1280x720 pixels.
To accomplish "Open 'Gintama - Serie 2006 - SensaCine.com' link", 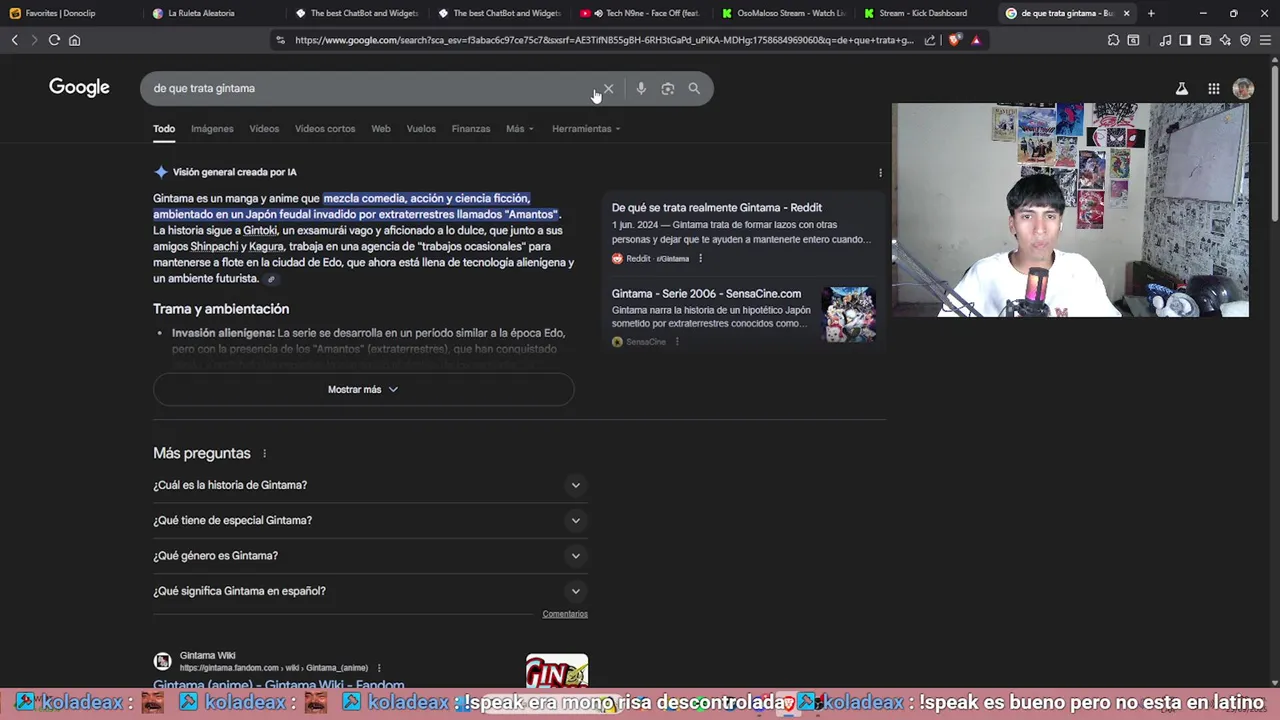I will (x=706, y=294).
